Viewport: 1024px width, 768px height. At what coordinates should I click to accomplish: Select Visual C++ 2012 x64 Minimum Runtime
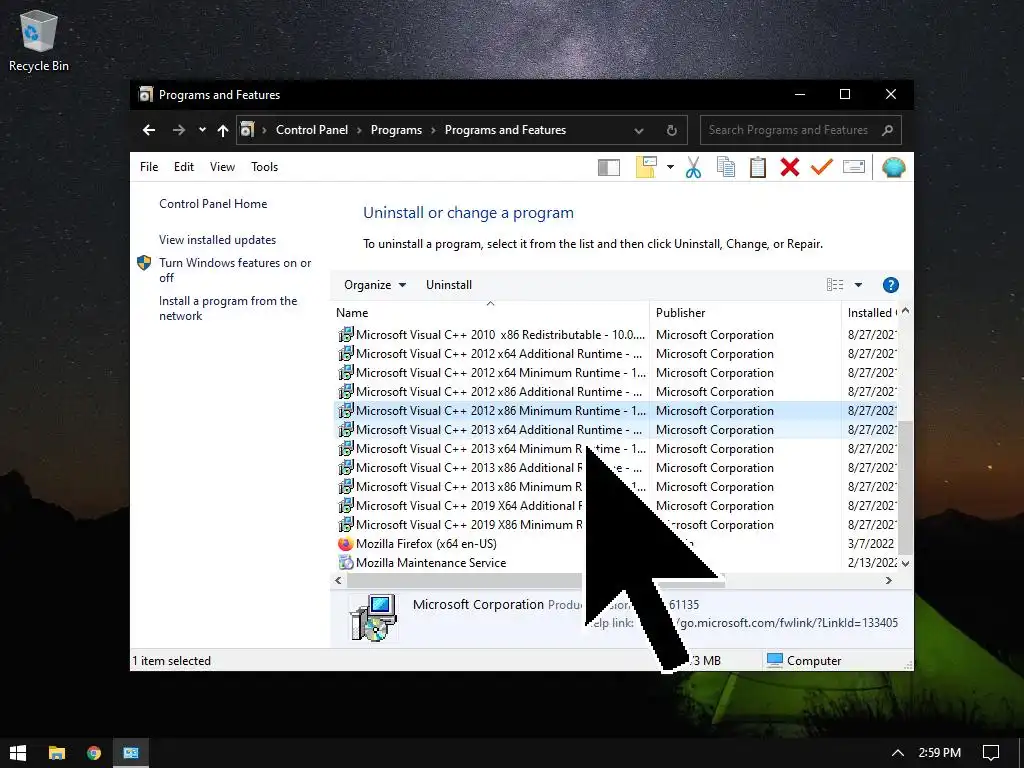[x=616, y=373]
